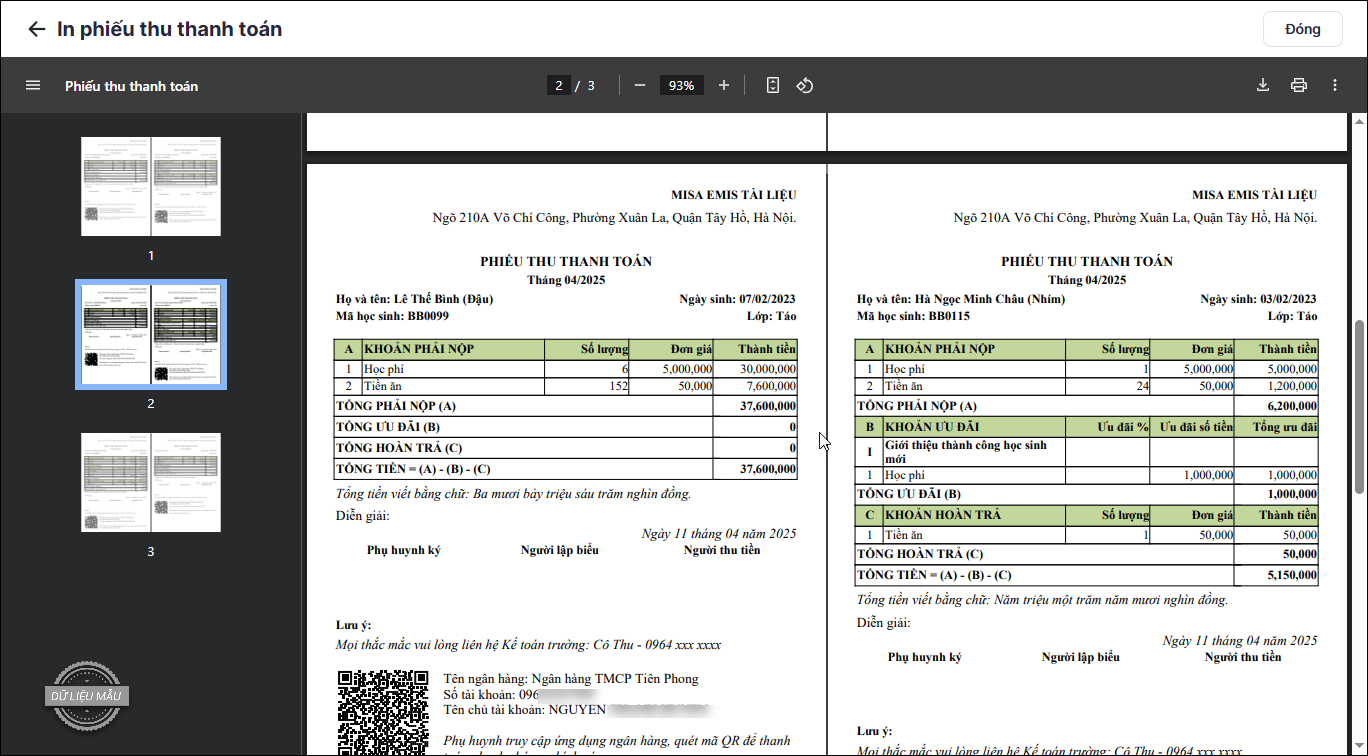
Task: Click the 37,600,000 TỔNG TIỀN value
Action: tap(766, 469)
